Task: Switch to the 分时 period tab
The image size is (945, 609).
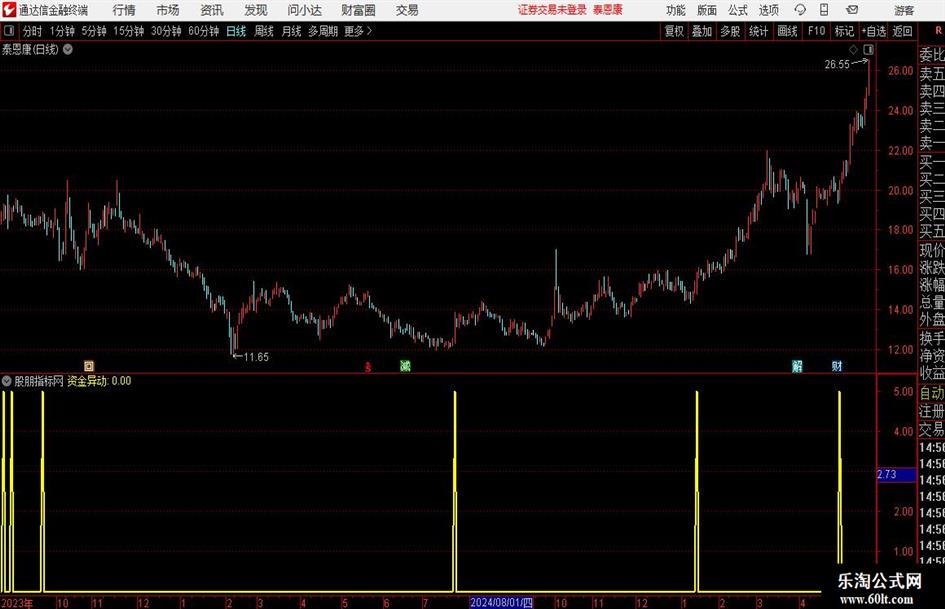Action: pos(33,31)
